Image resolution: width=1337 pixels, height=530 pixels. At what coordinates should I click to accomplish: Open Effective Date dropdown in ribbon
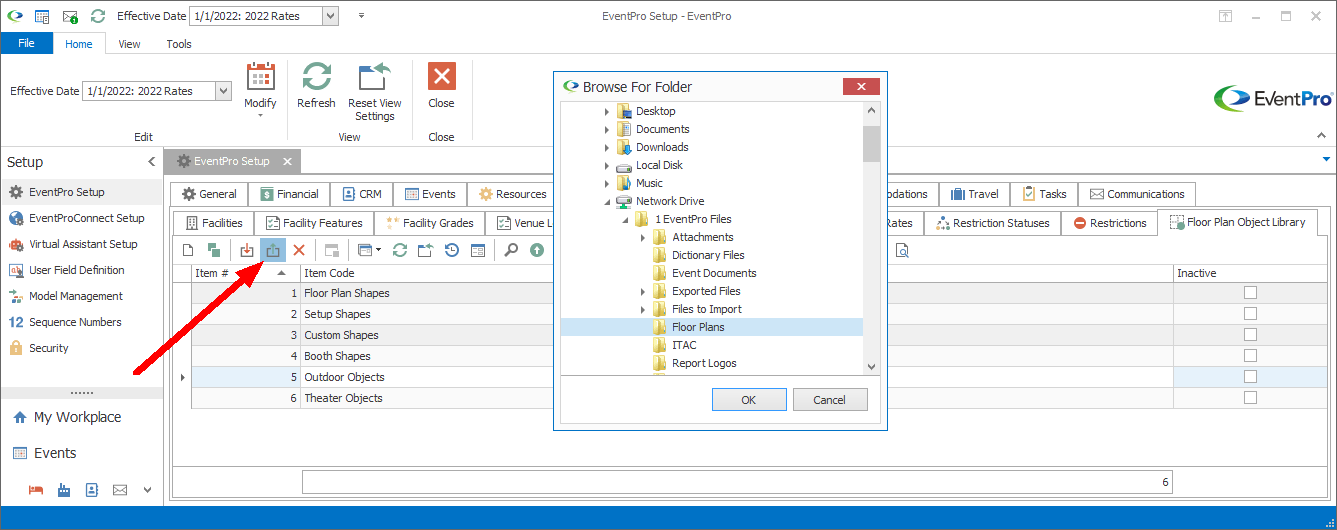[224, 91]
